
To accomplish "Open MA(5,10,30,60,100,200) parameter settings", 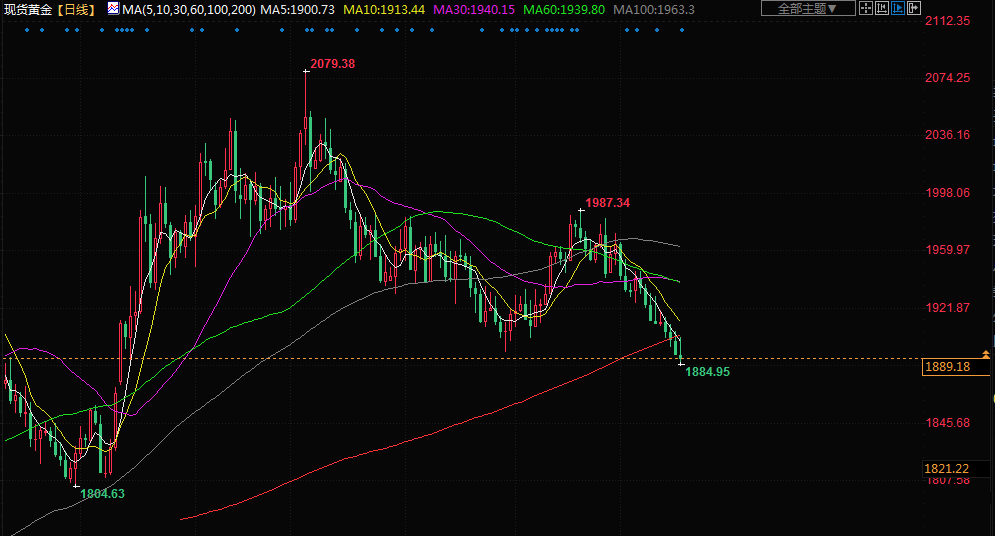I will (188, 9).
